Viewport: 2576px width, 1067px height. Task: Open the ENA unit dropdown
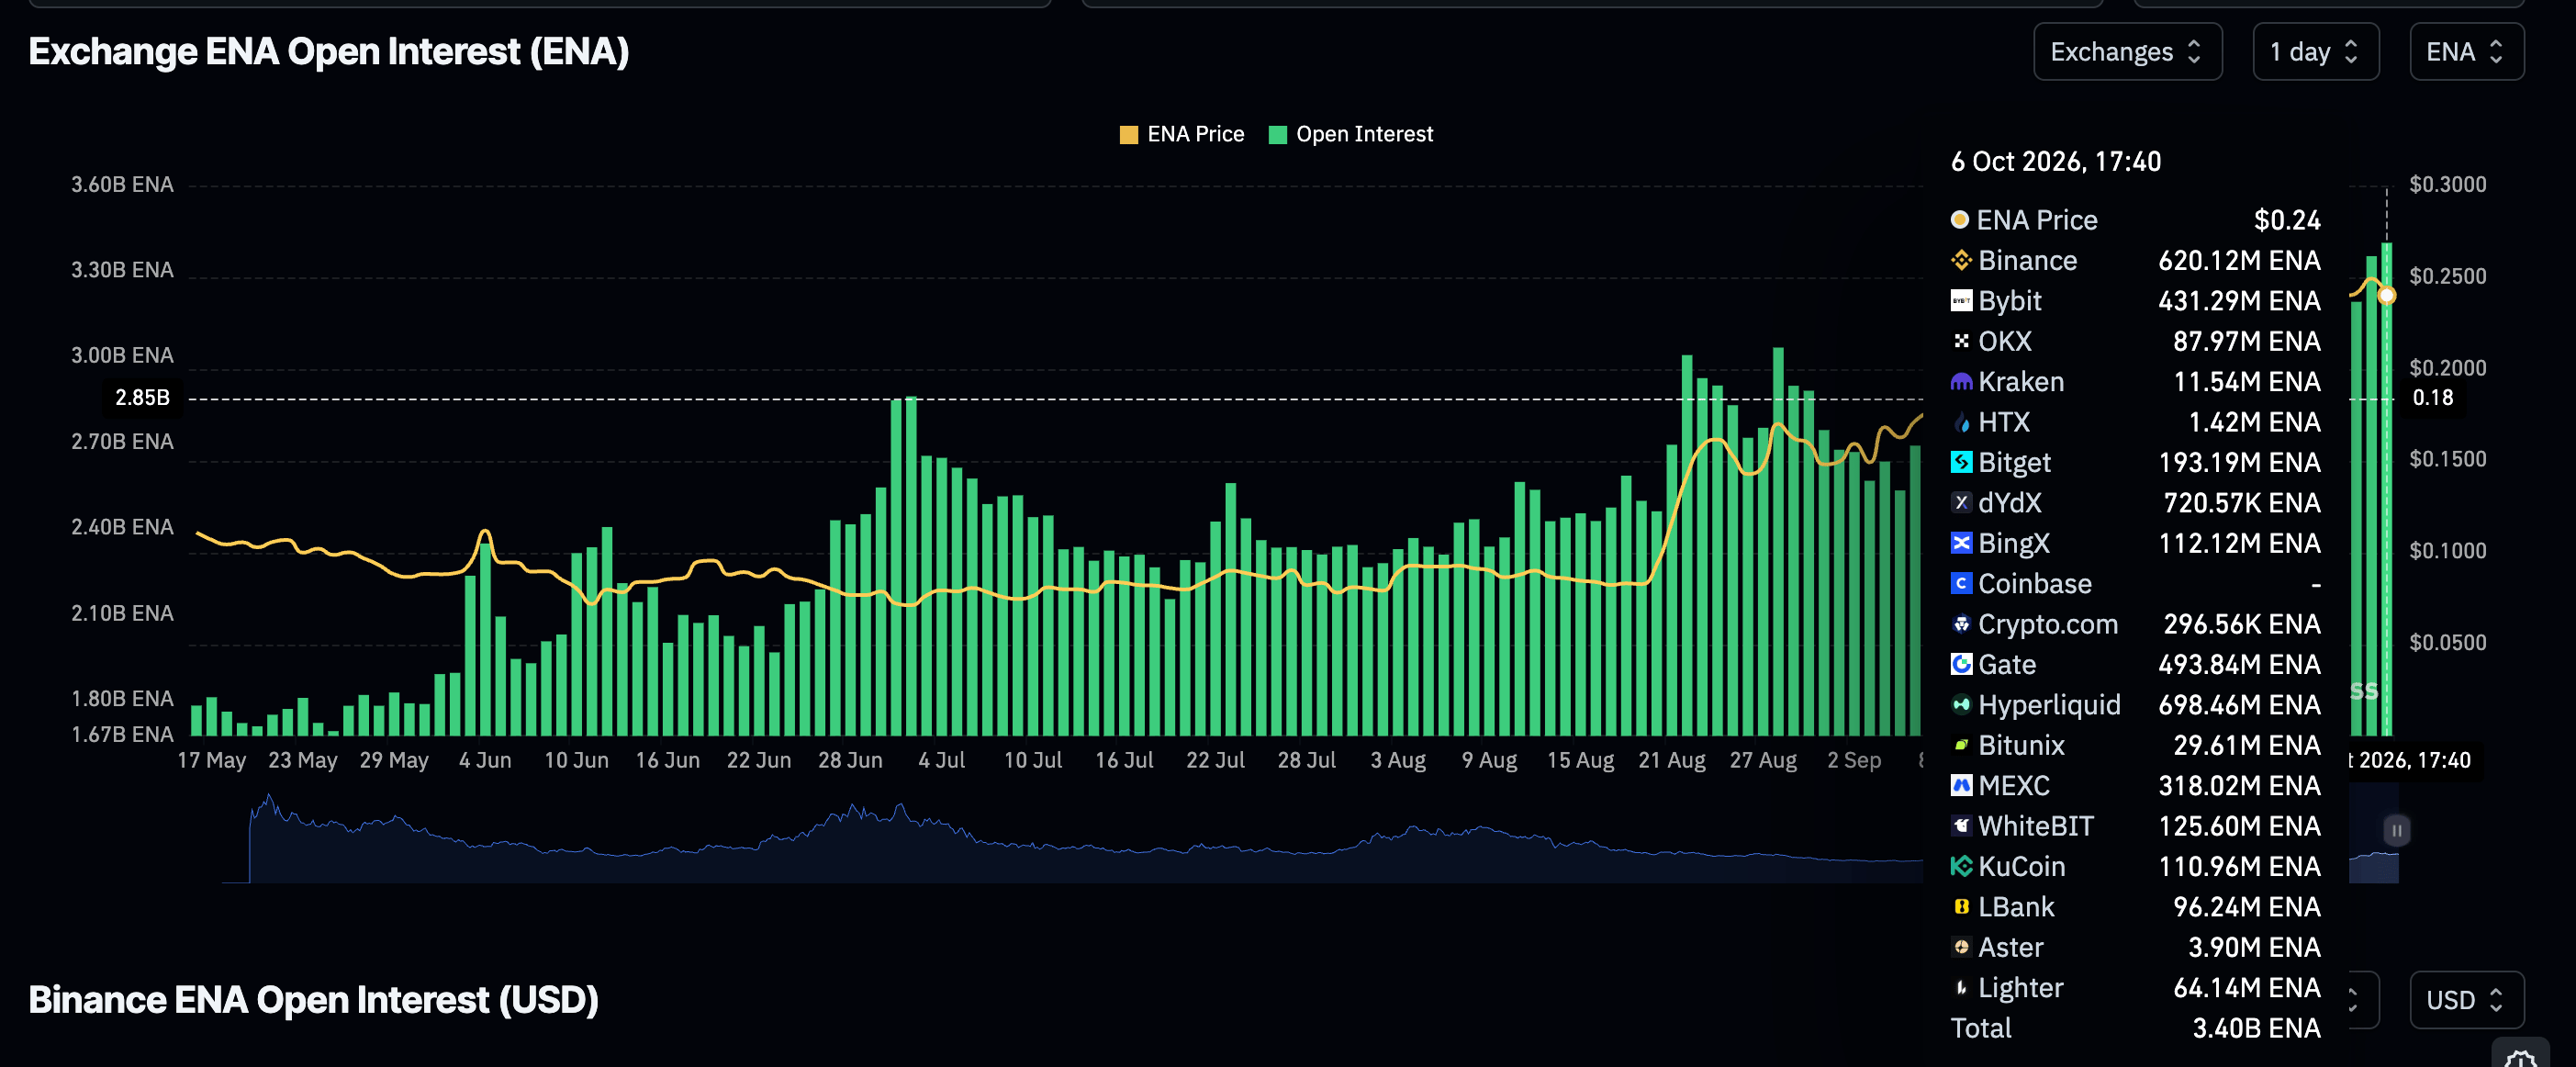pos(2466,52)
